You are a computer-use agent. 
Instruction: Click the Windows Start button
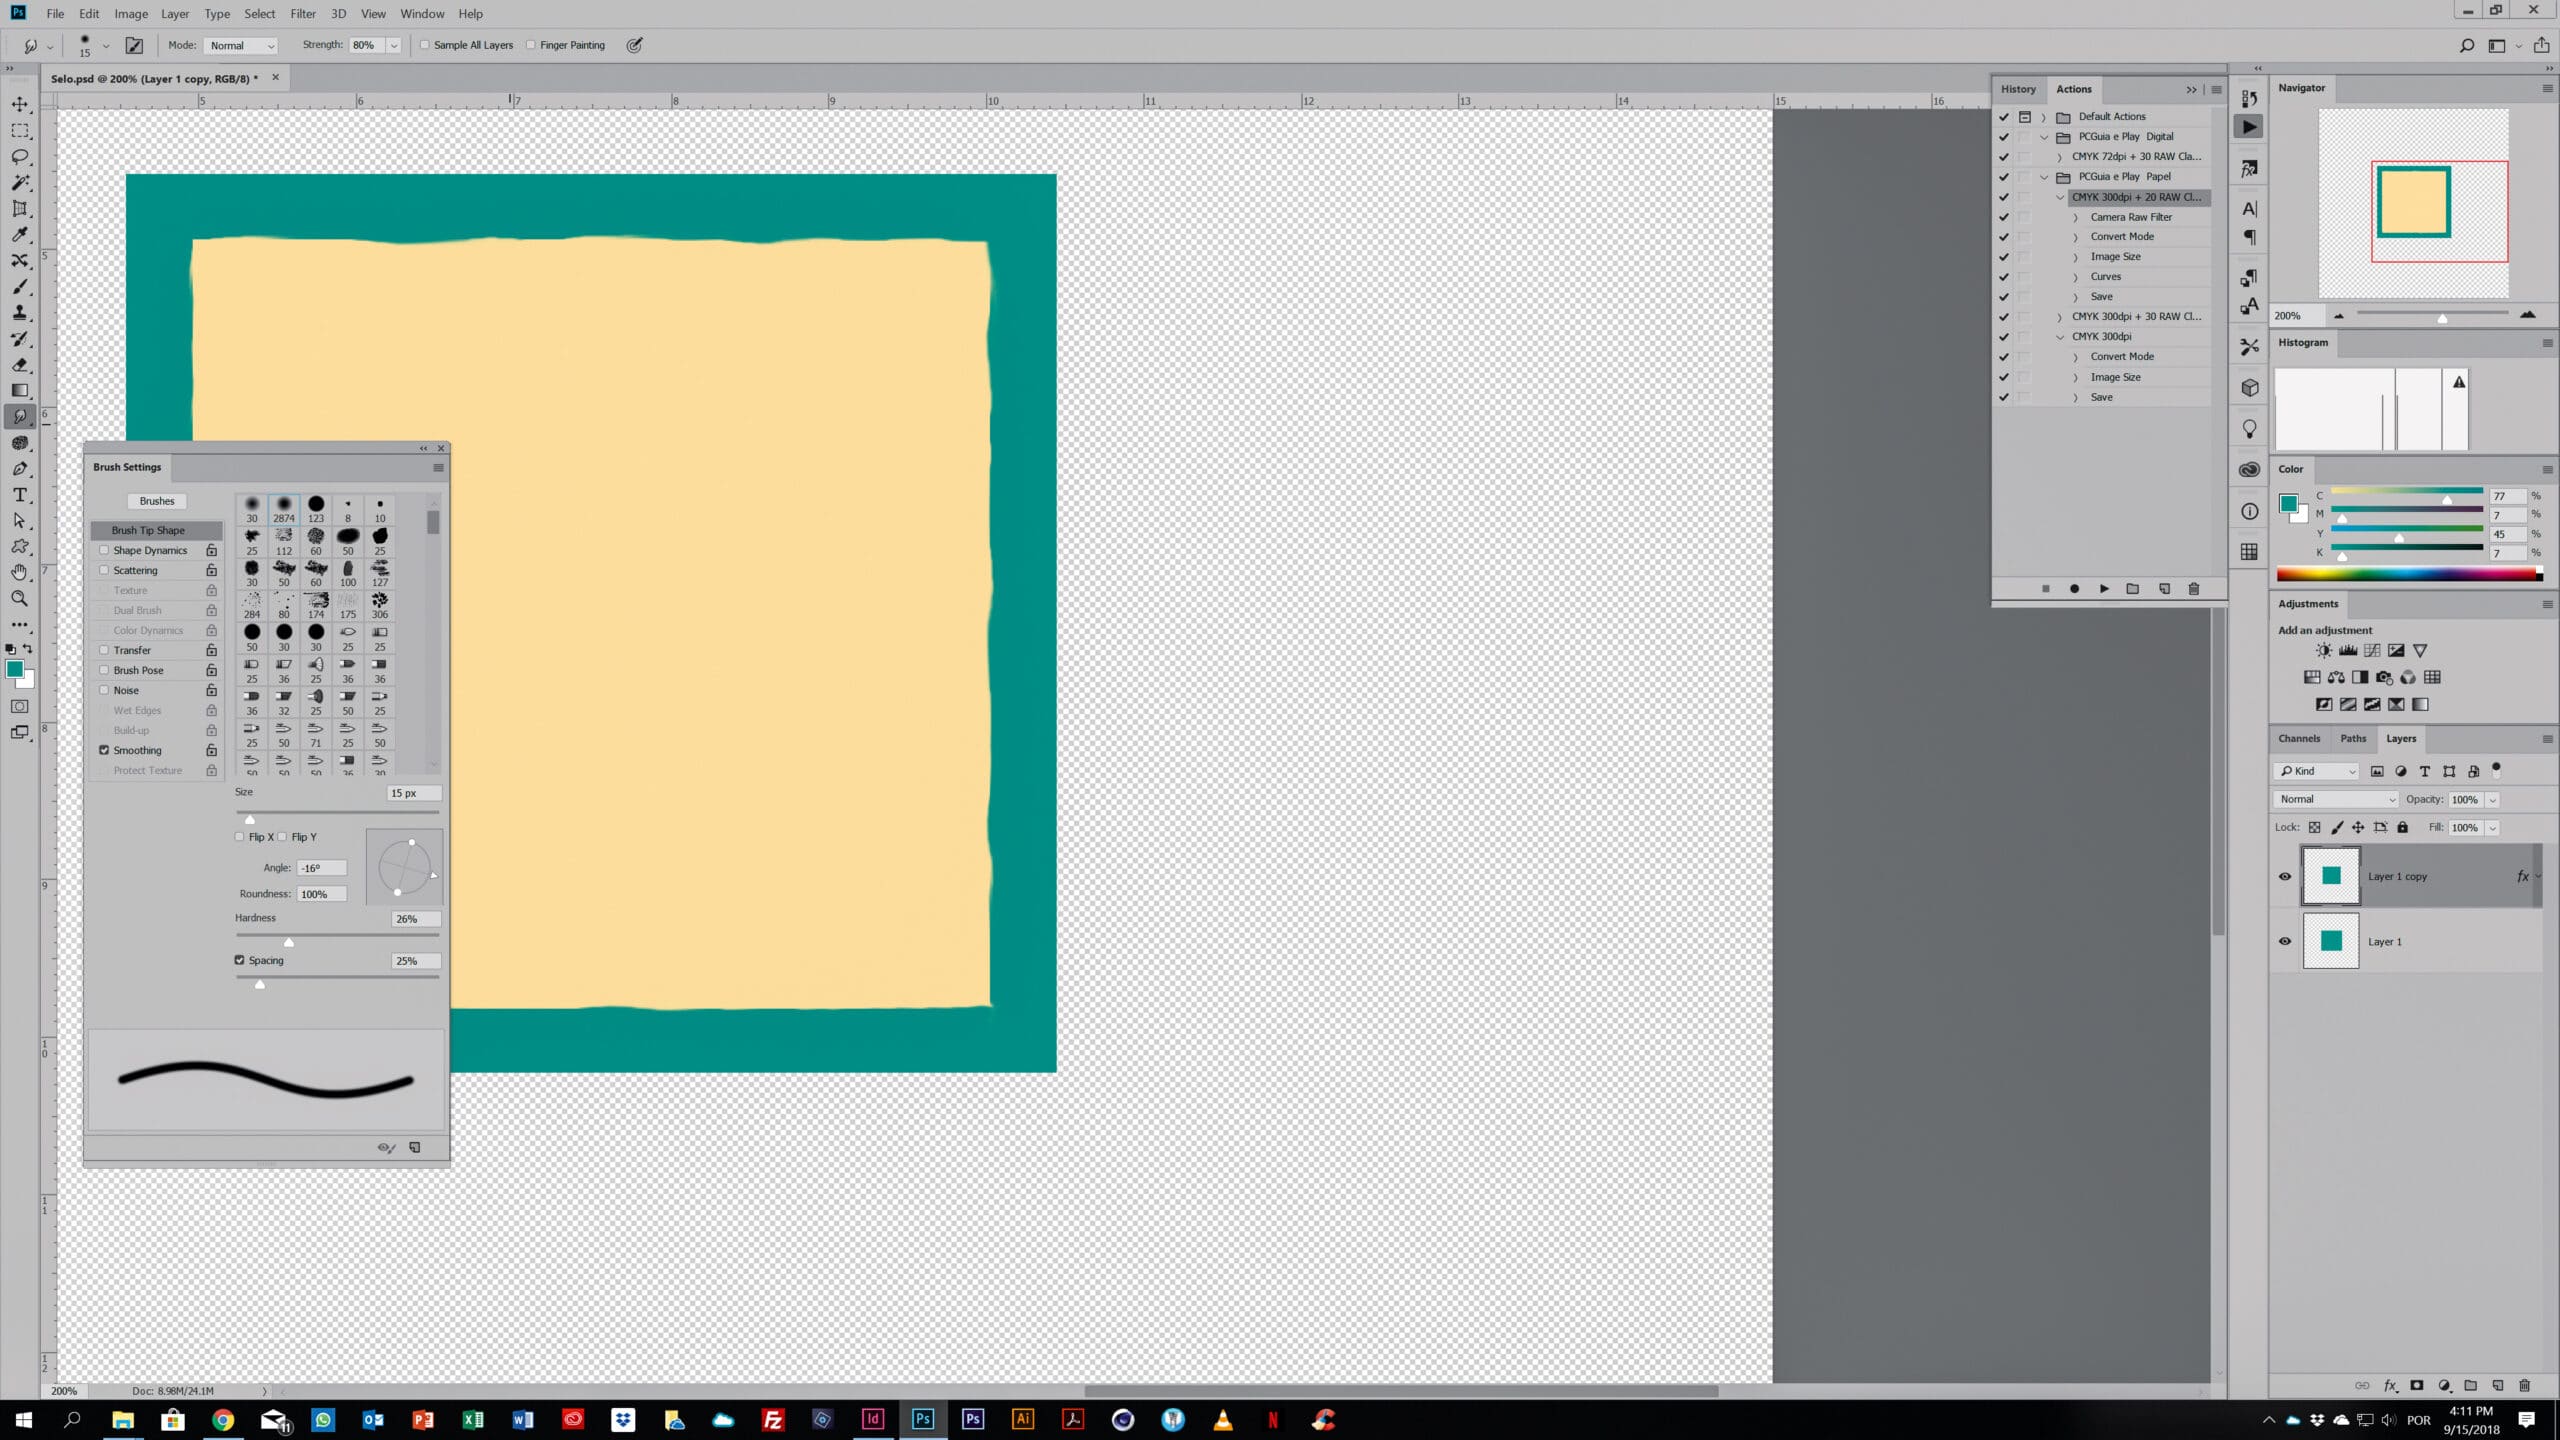coord(24,1419)
